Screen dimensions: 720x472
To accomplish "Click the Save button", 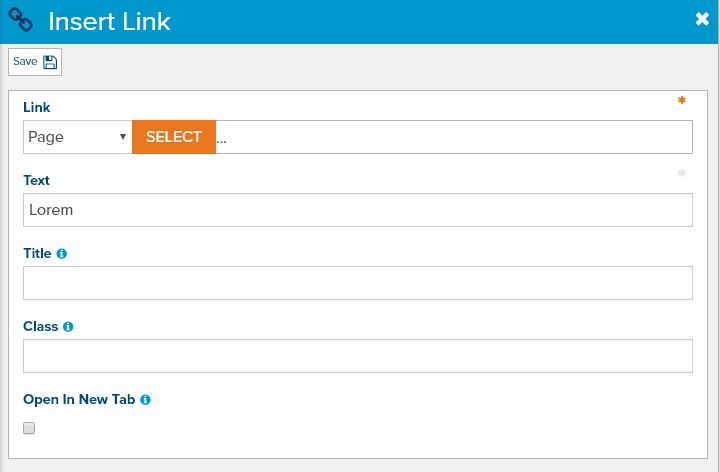I will tap(35, 62).
